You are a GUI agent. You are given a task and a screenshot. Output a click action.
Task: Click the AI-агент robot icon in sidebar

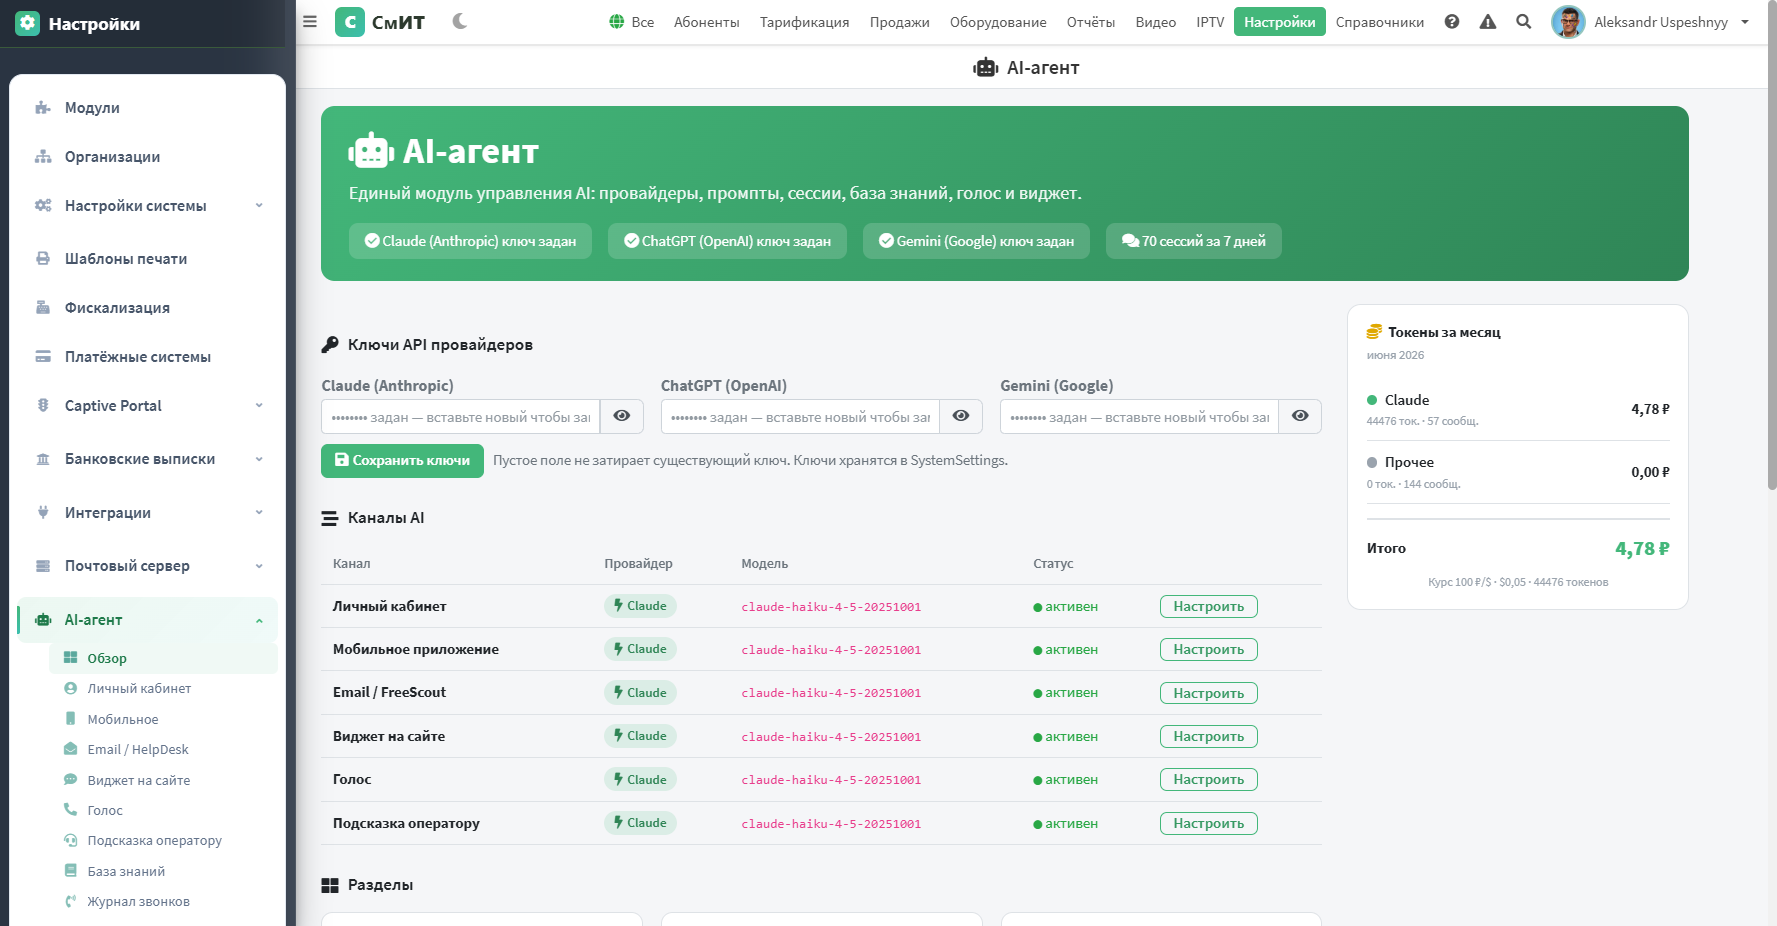(43, 620)
